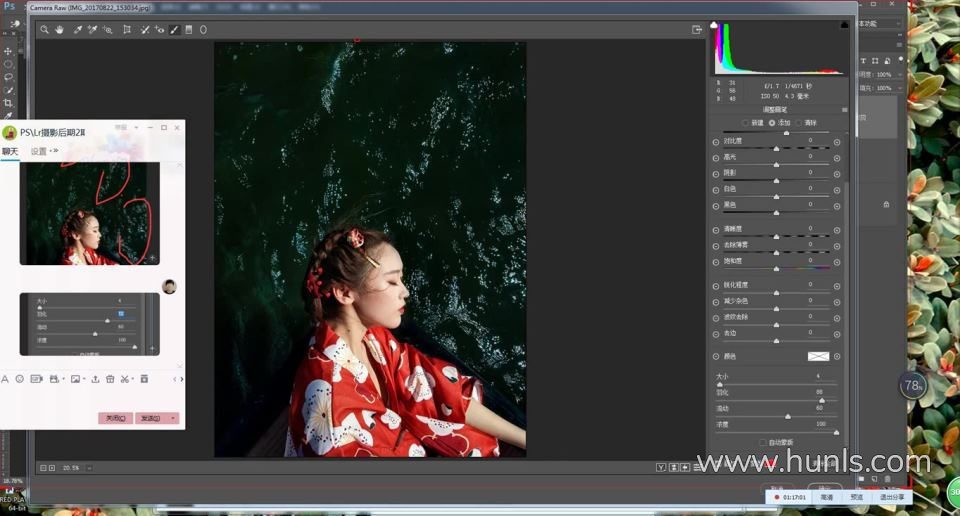The width and height of the screenshot is (960, 516).
Task: Select the Graduated Filter tool
Action: coord(189,29)
